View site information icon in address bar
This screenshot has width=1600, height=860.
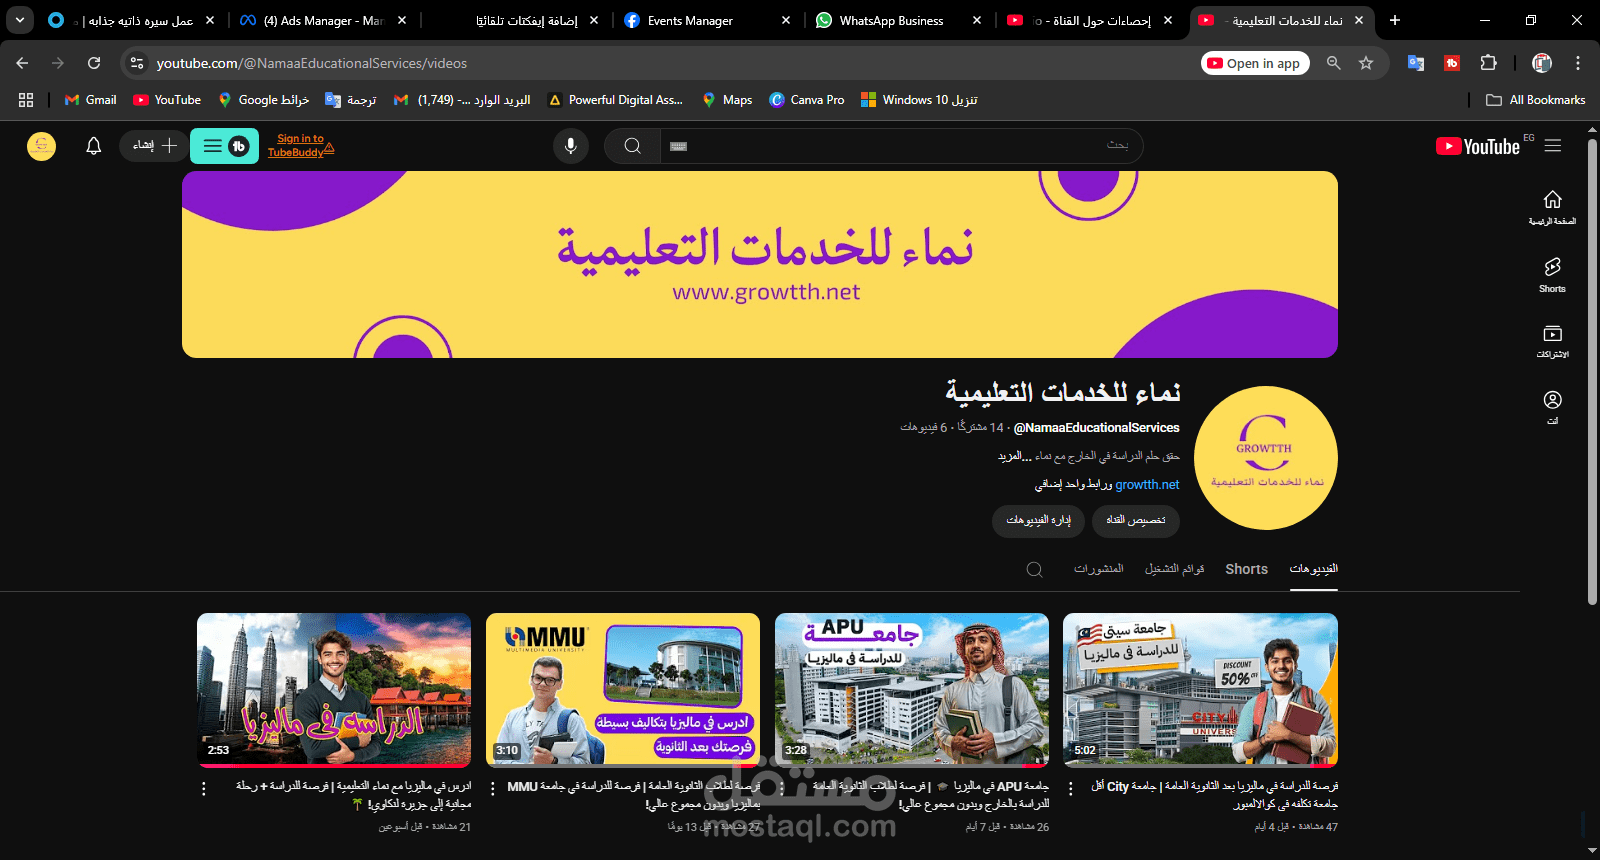[137, 63]
